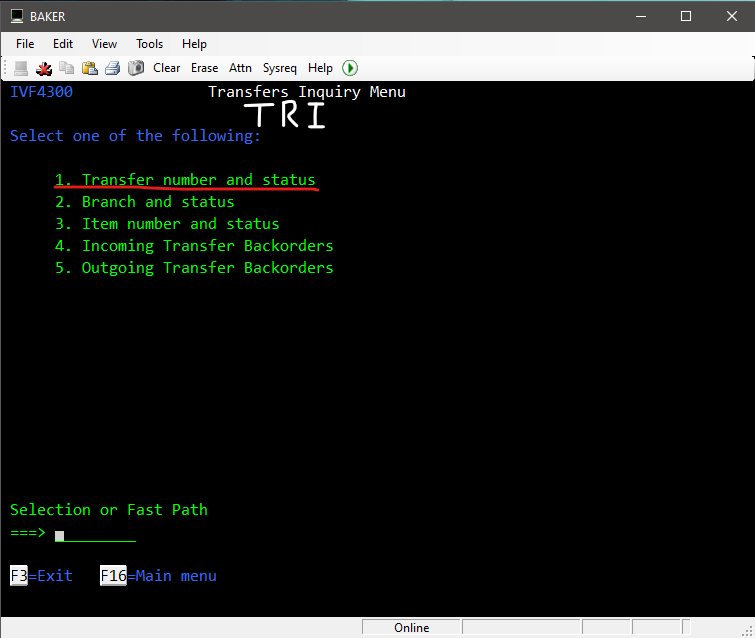This screenshot has width=755, height=638.
Task: Click the red disconnect session icon
Action: pyautogui.click(x=44, y=68)
